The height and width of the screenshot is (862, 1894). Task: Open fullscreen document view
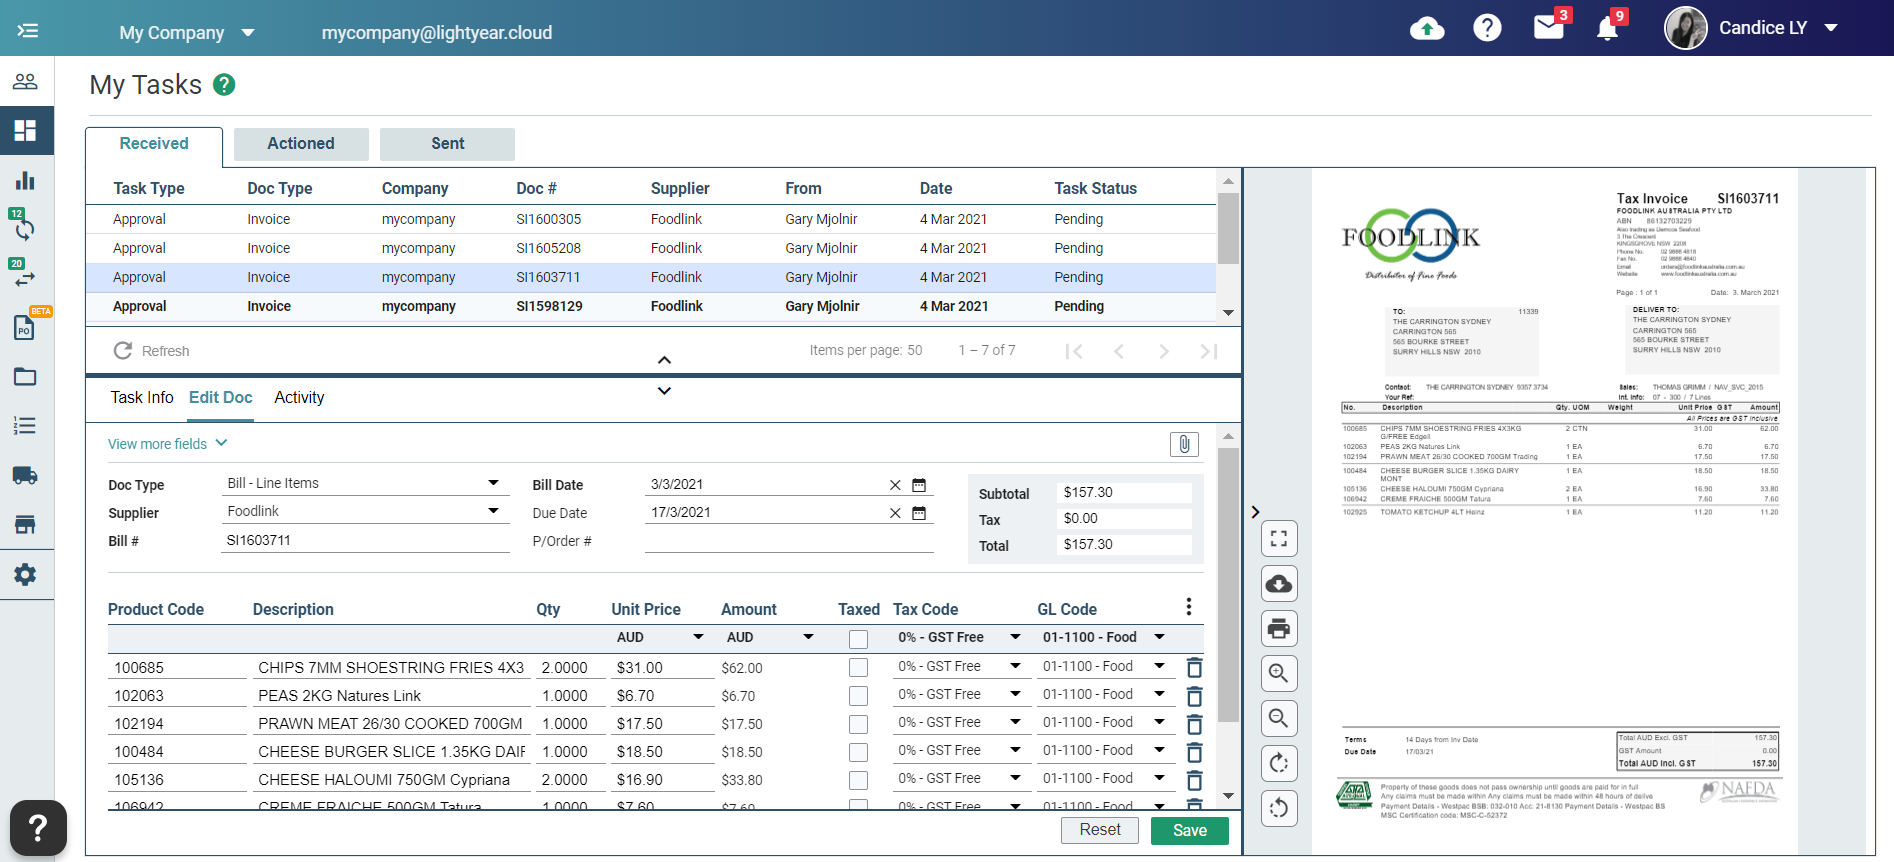tap(1279, 539)
